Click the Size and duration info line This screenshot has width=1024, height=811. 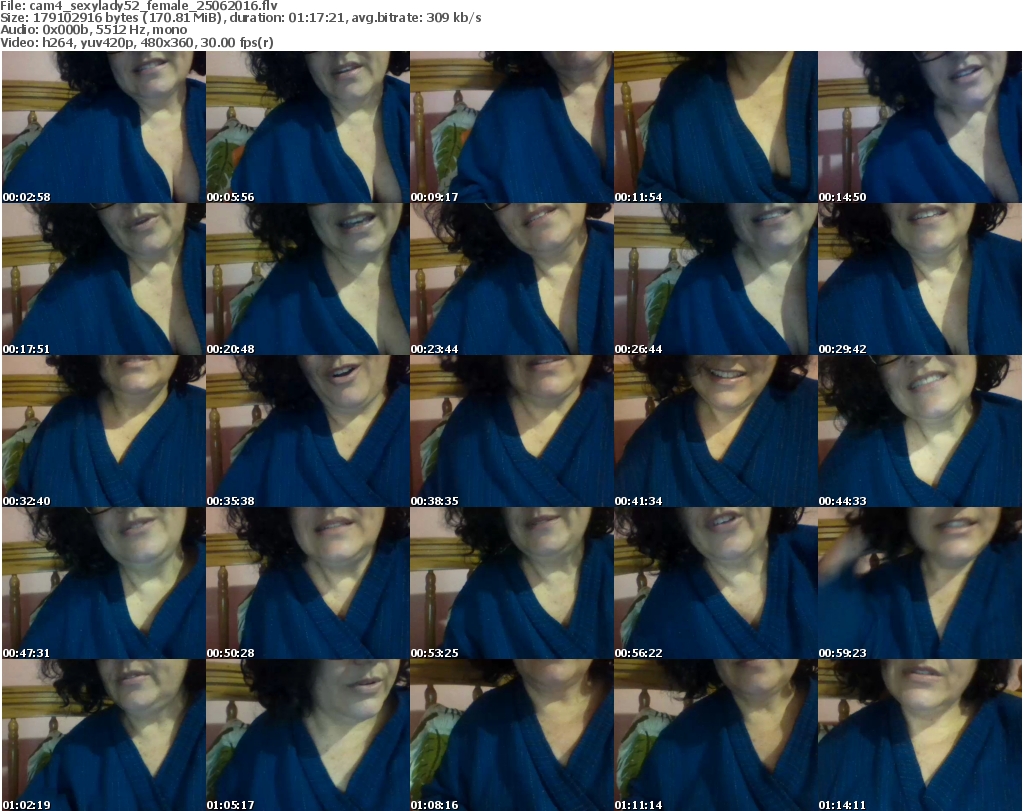pos(241,18)
